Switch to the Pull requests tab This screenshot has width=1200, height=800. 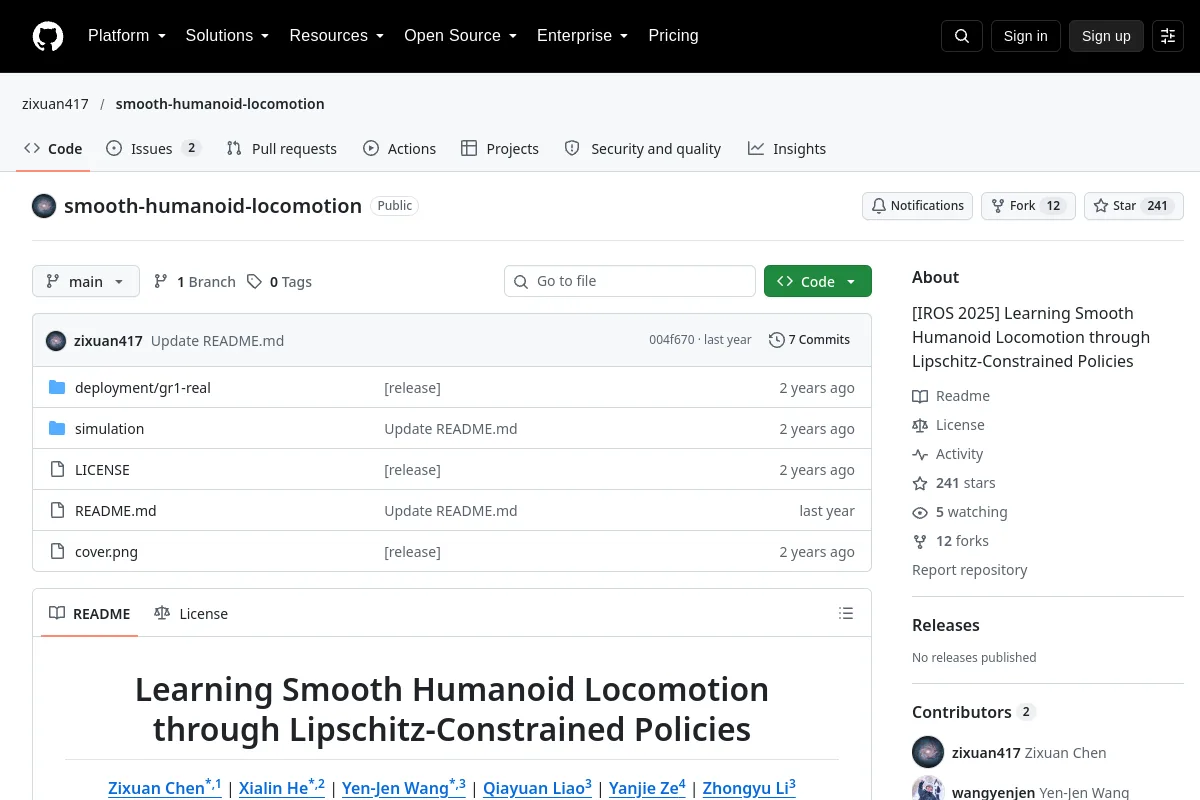282,149
